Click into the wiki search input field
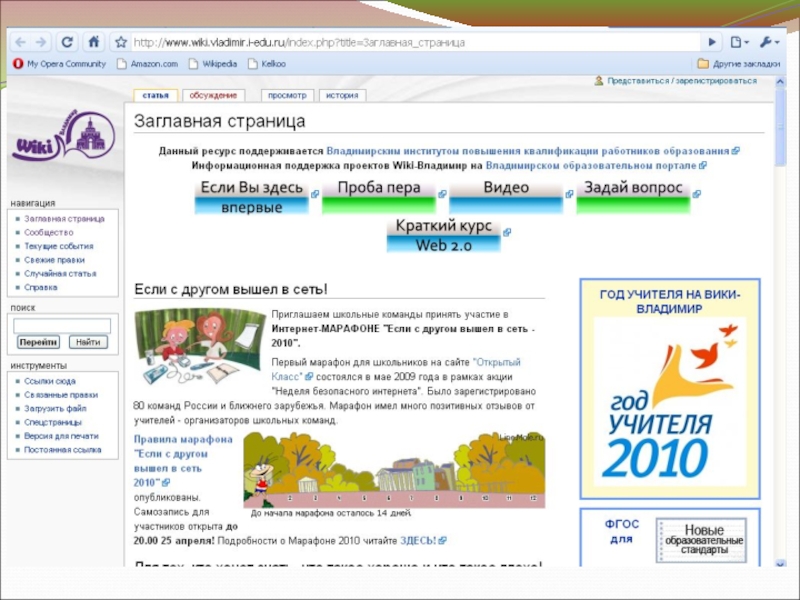This screenshot has height=600, width=800. pyautogui.click(x=62, y=325)
